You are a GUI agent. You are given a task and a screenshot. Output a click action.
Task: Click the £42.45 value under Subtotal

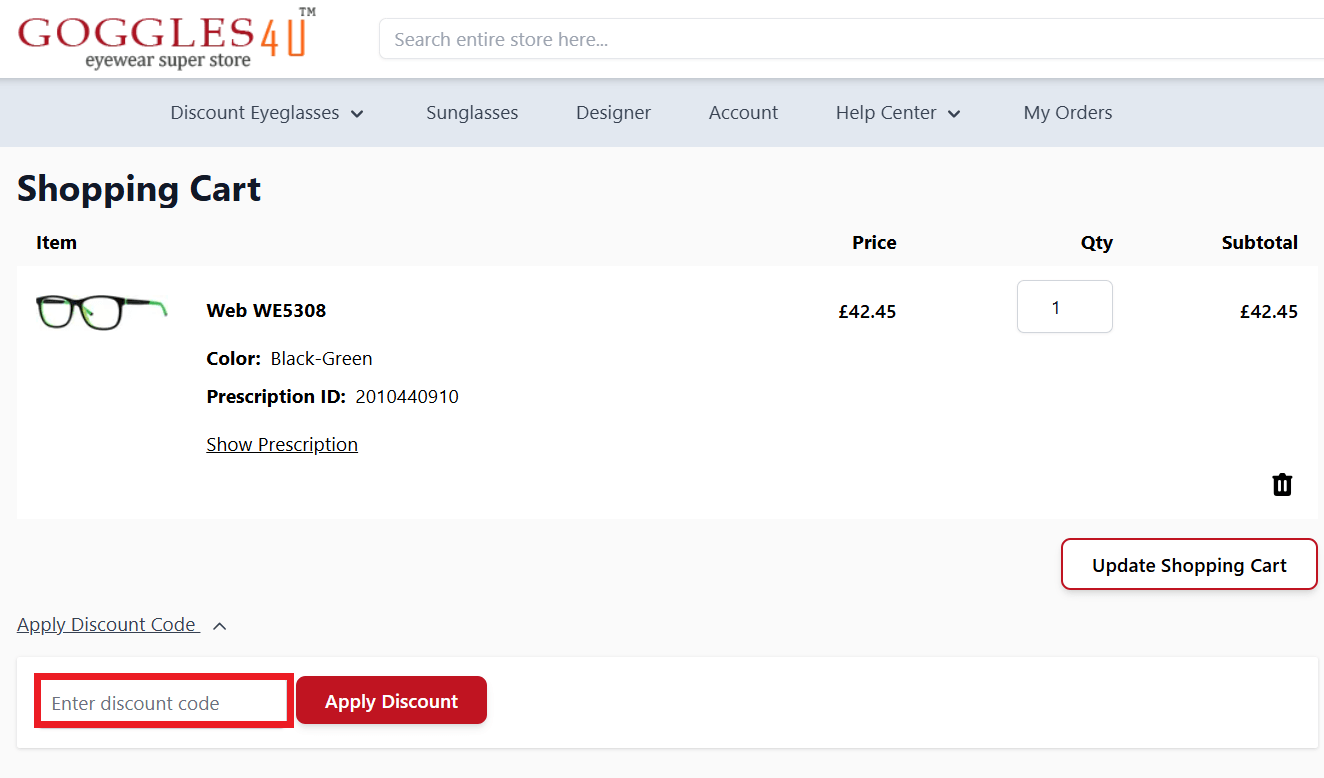tap(1269, 311)
